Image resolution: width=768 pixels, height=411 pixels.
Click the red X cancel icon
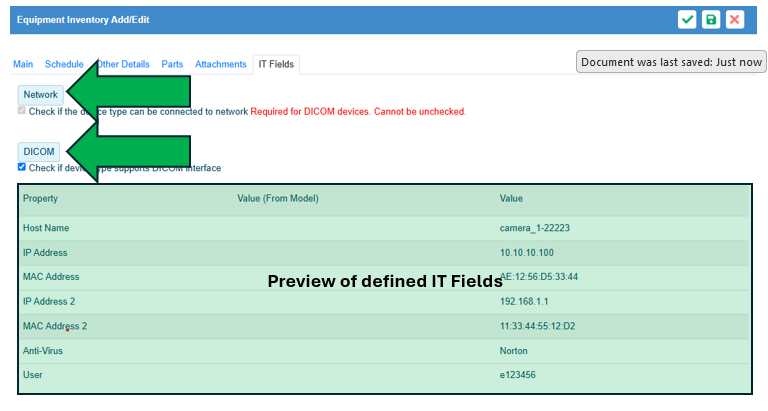coord(735,20)
